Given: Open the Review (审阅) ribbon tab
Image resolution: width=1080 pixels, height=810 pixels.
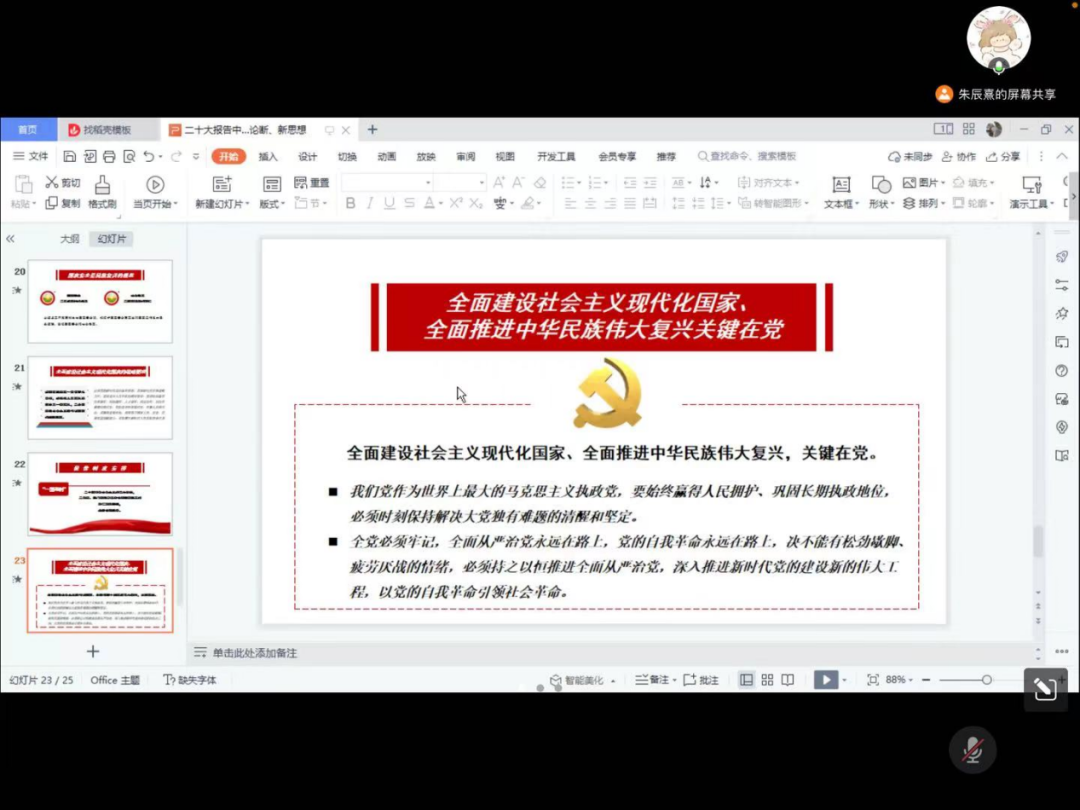Looking at the screenshot, I should pos(466,156).
